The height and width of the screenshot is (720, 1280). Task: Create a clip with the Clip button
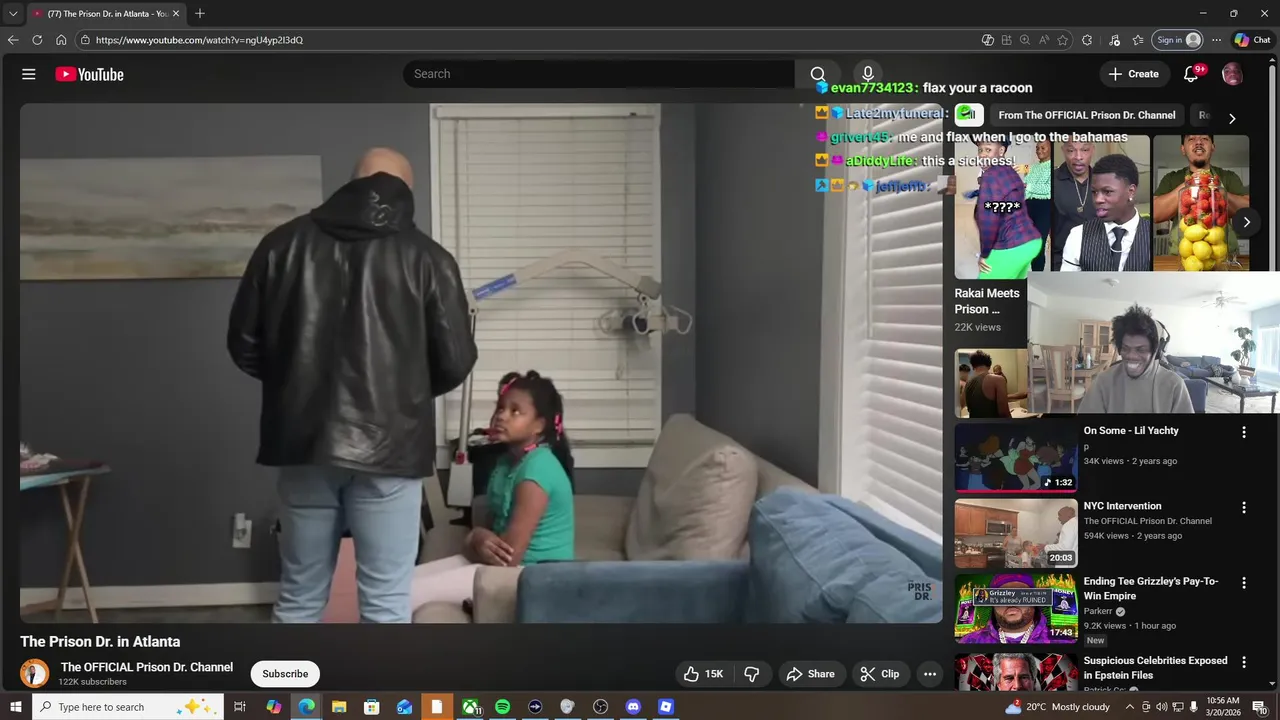click(880, 674)
